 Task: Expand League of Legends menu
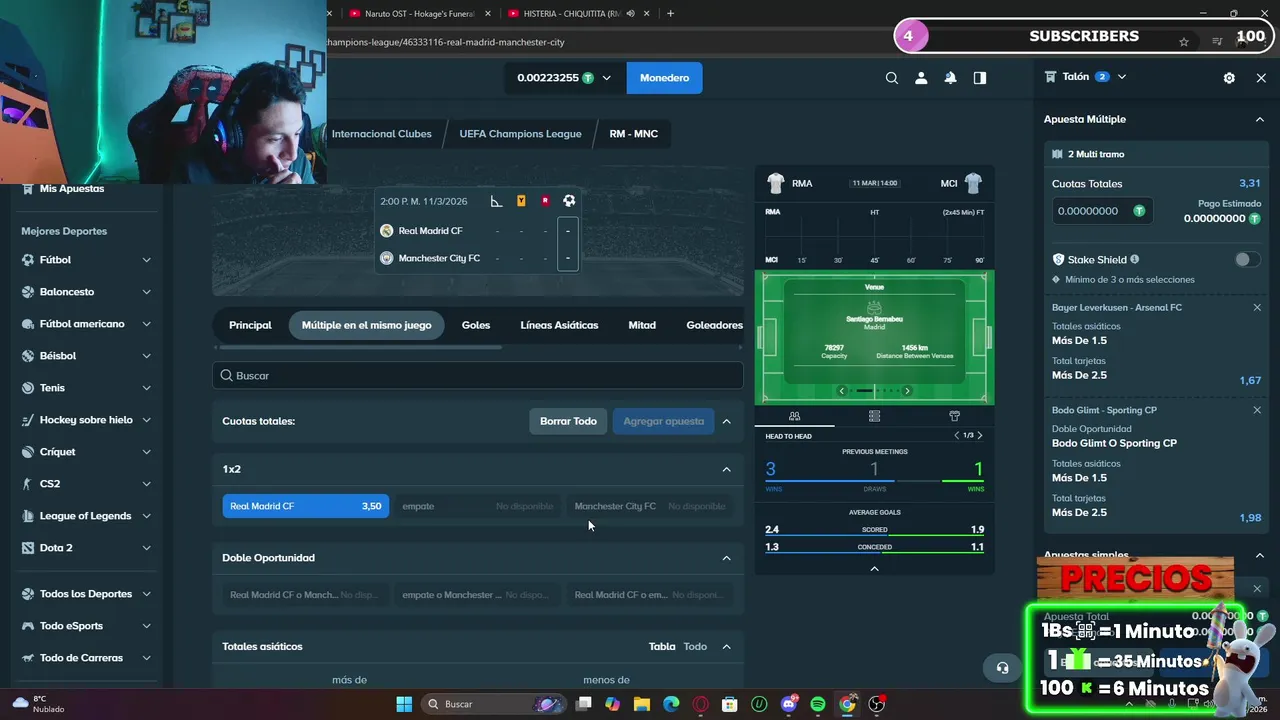click(146, 516)
